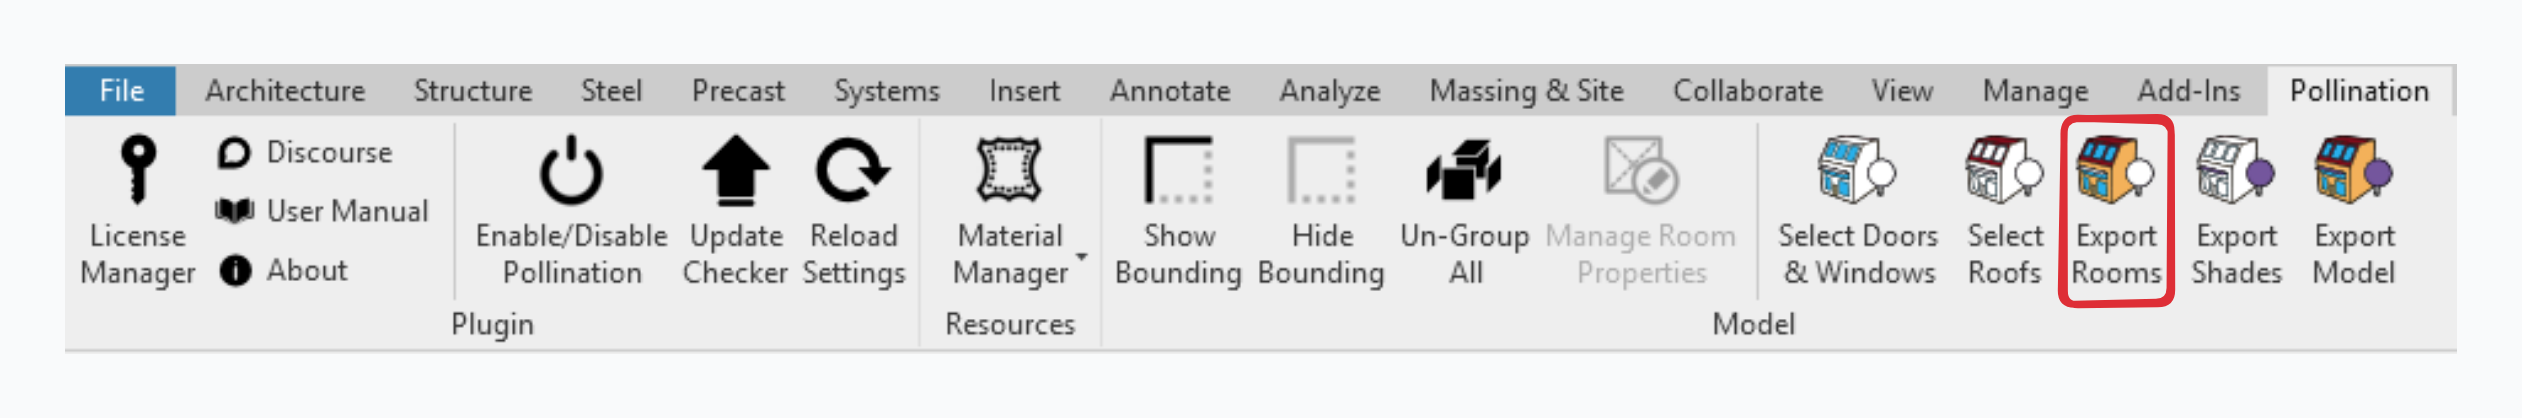Open the File menu
Viewport: 2522px width, 418px height.
[x=121, y=91]
